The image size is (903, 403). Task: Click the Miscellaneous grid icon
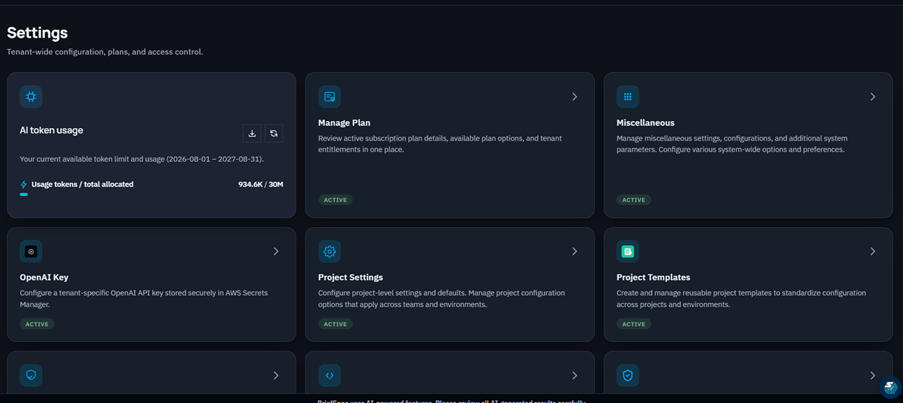[x=628, y=97]
